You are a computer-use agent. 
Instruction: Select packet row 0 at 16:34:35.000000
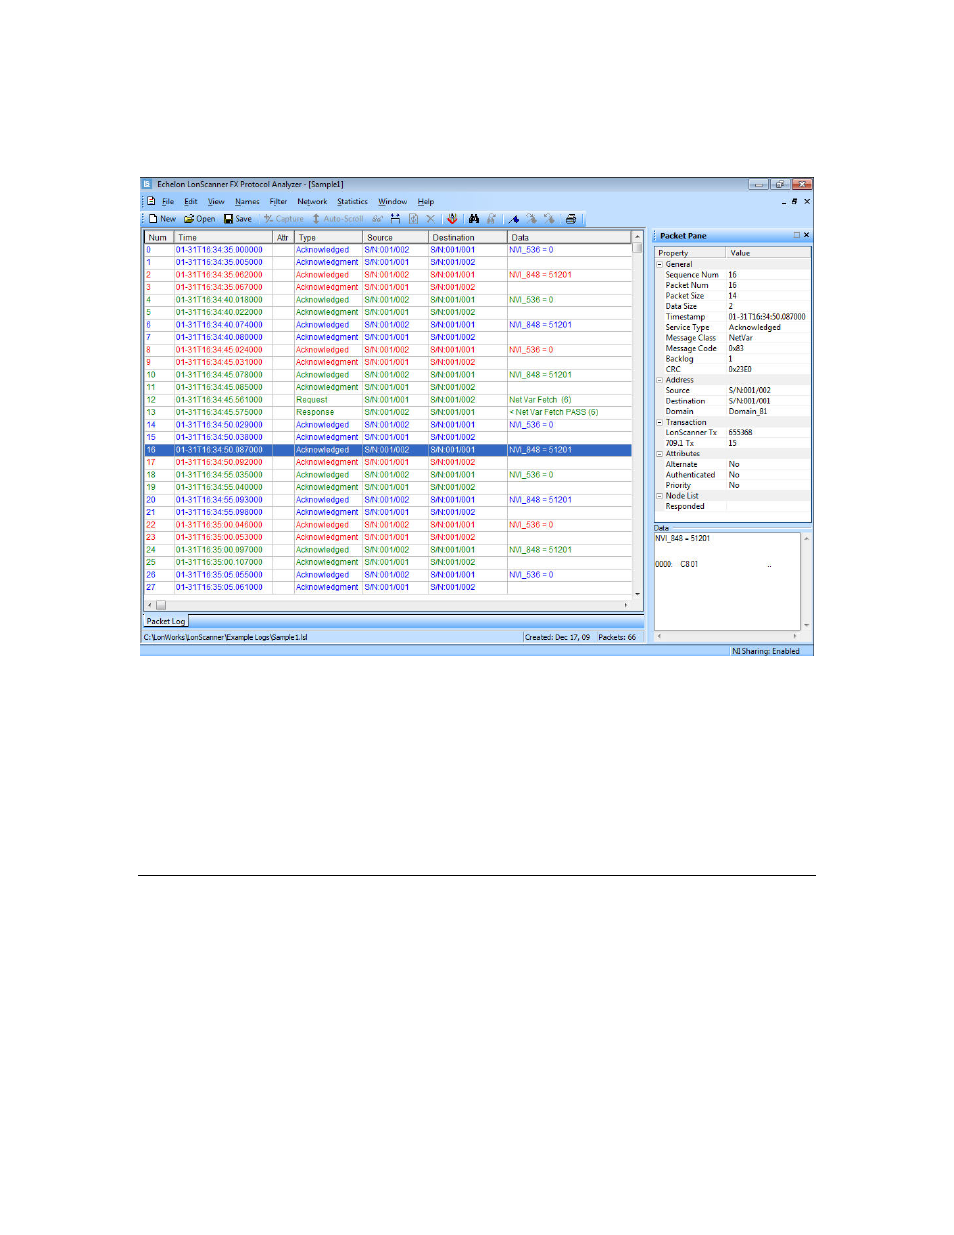click(x=388, y=250)
